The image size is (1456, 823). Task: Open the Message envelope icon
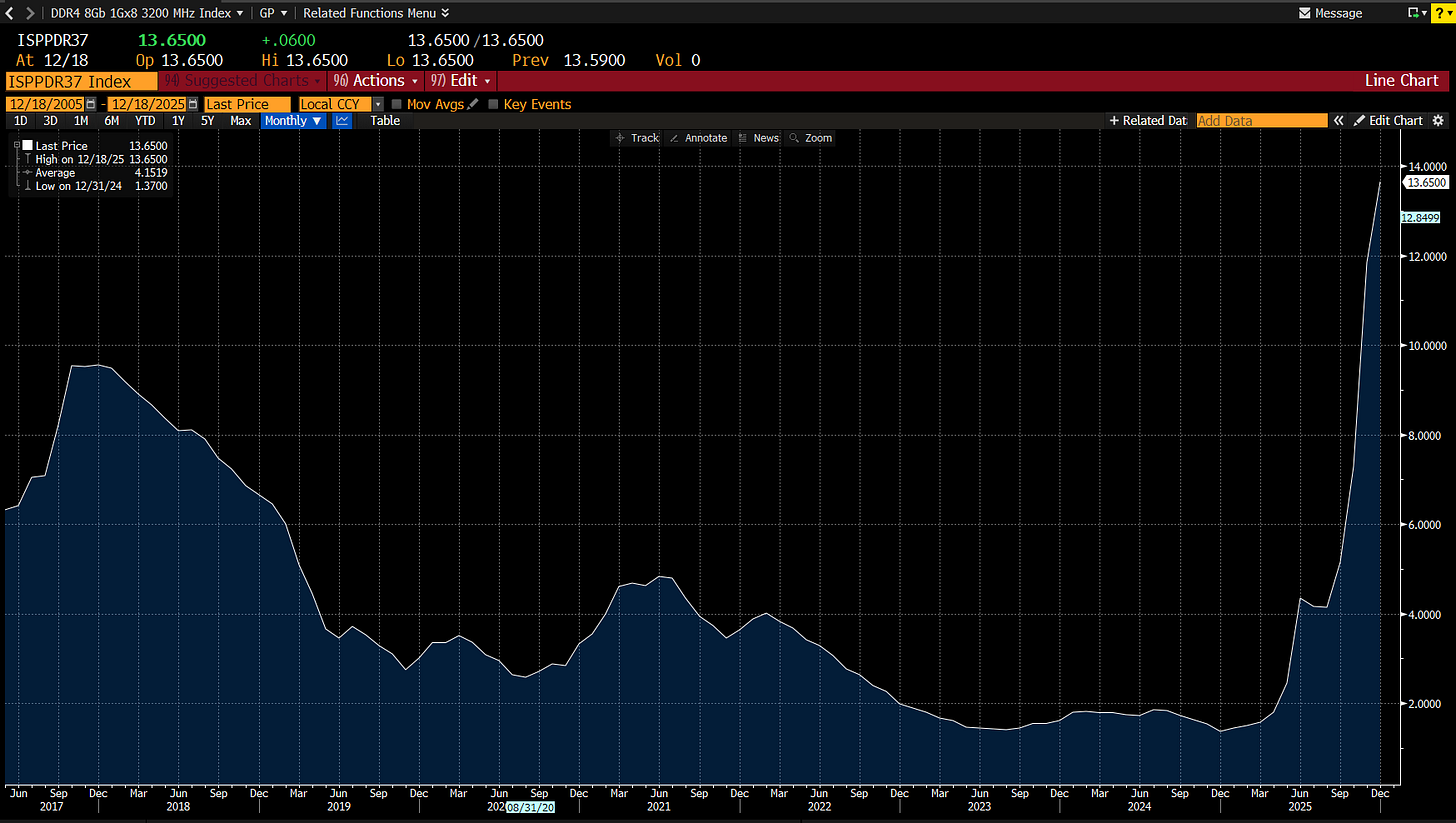coord(1304,13)
